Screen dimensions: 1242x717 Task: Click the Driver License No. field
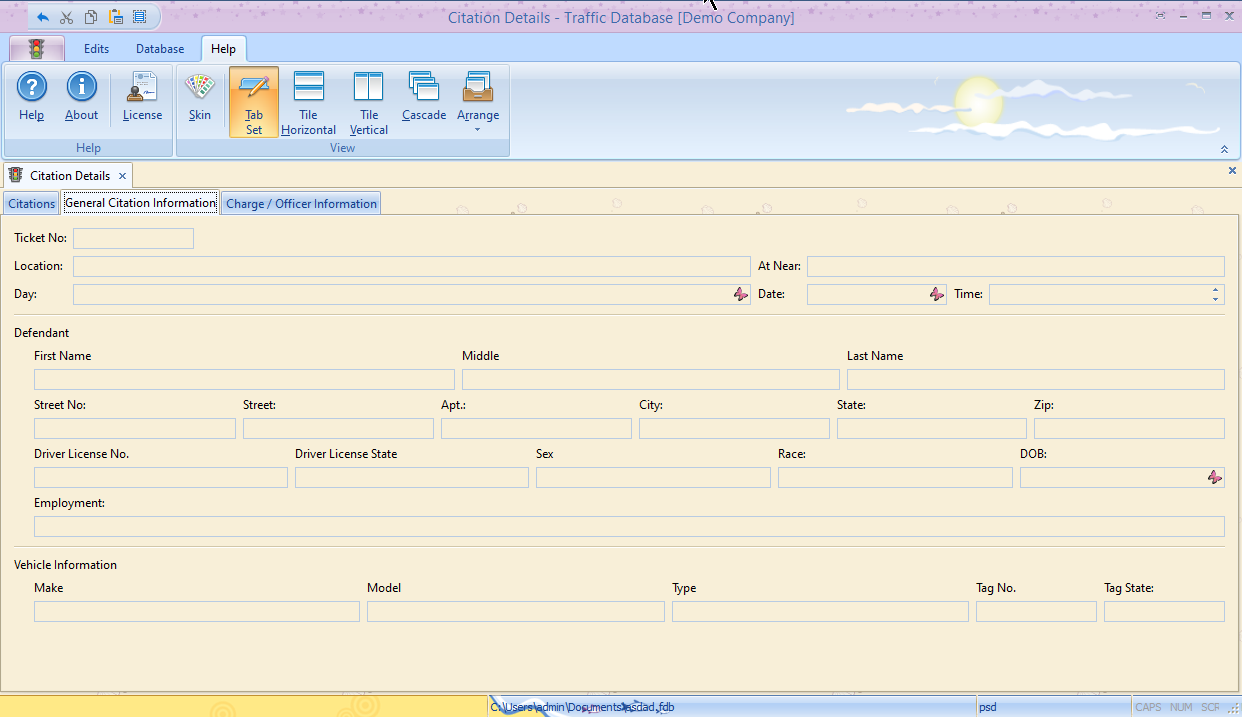(x=161, y=477)
